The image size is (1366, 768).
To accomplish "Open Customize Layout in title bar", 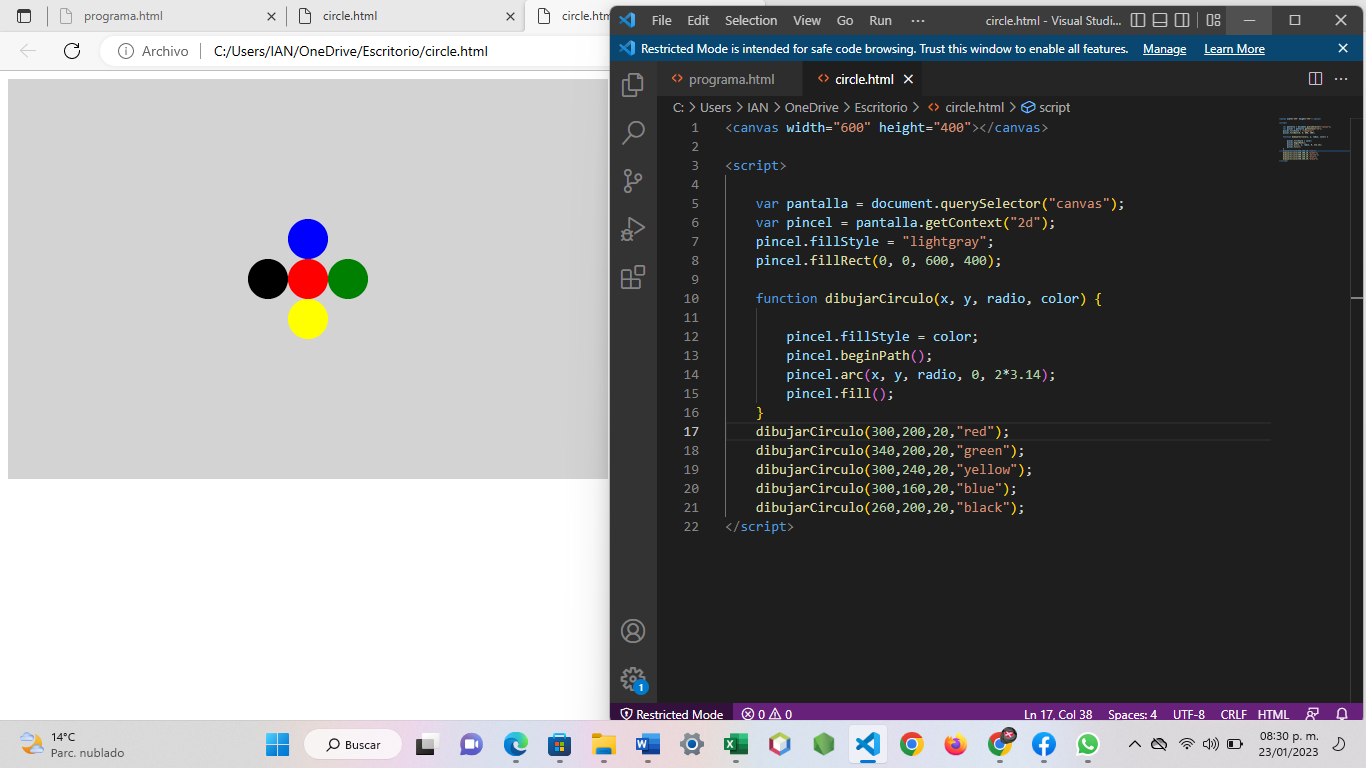I will point(1213,20).
